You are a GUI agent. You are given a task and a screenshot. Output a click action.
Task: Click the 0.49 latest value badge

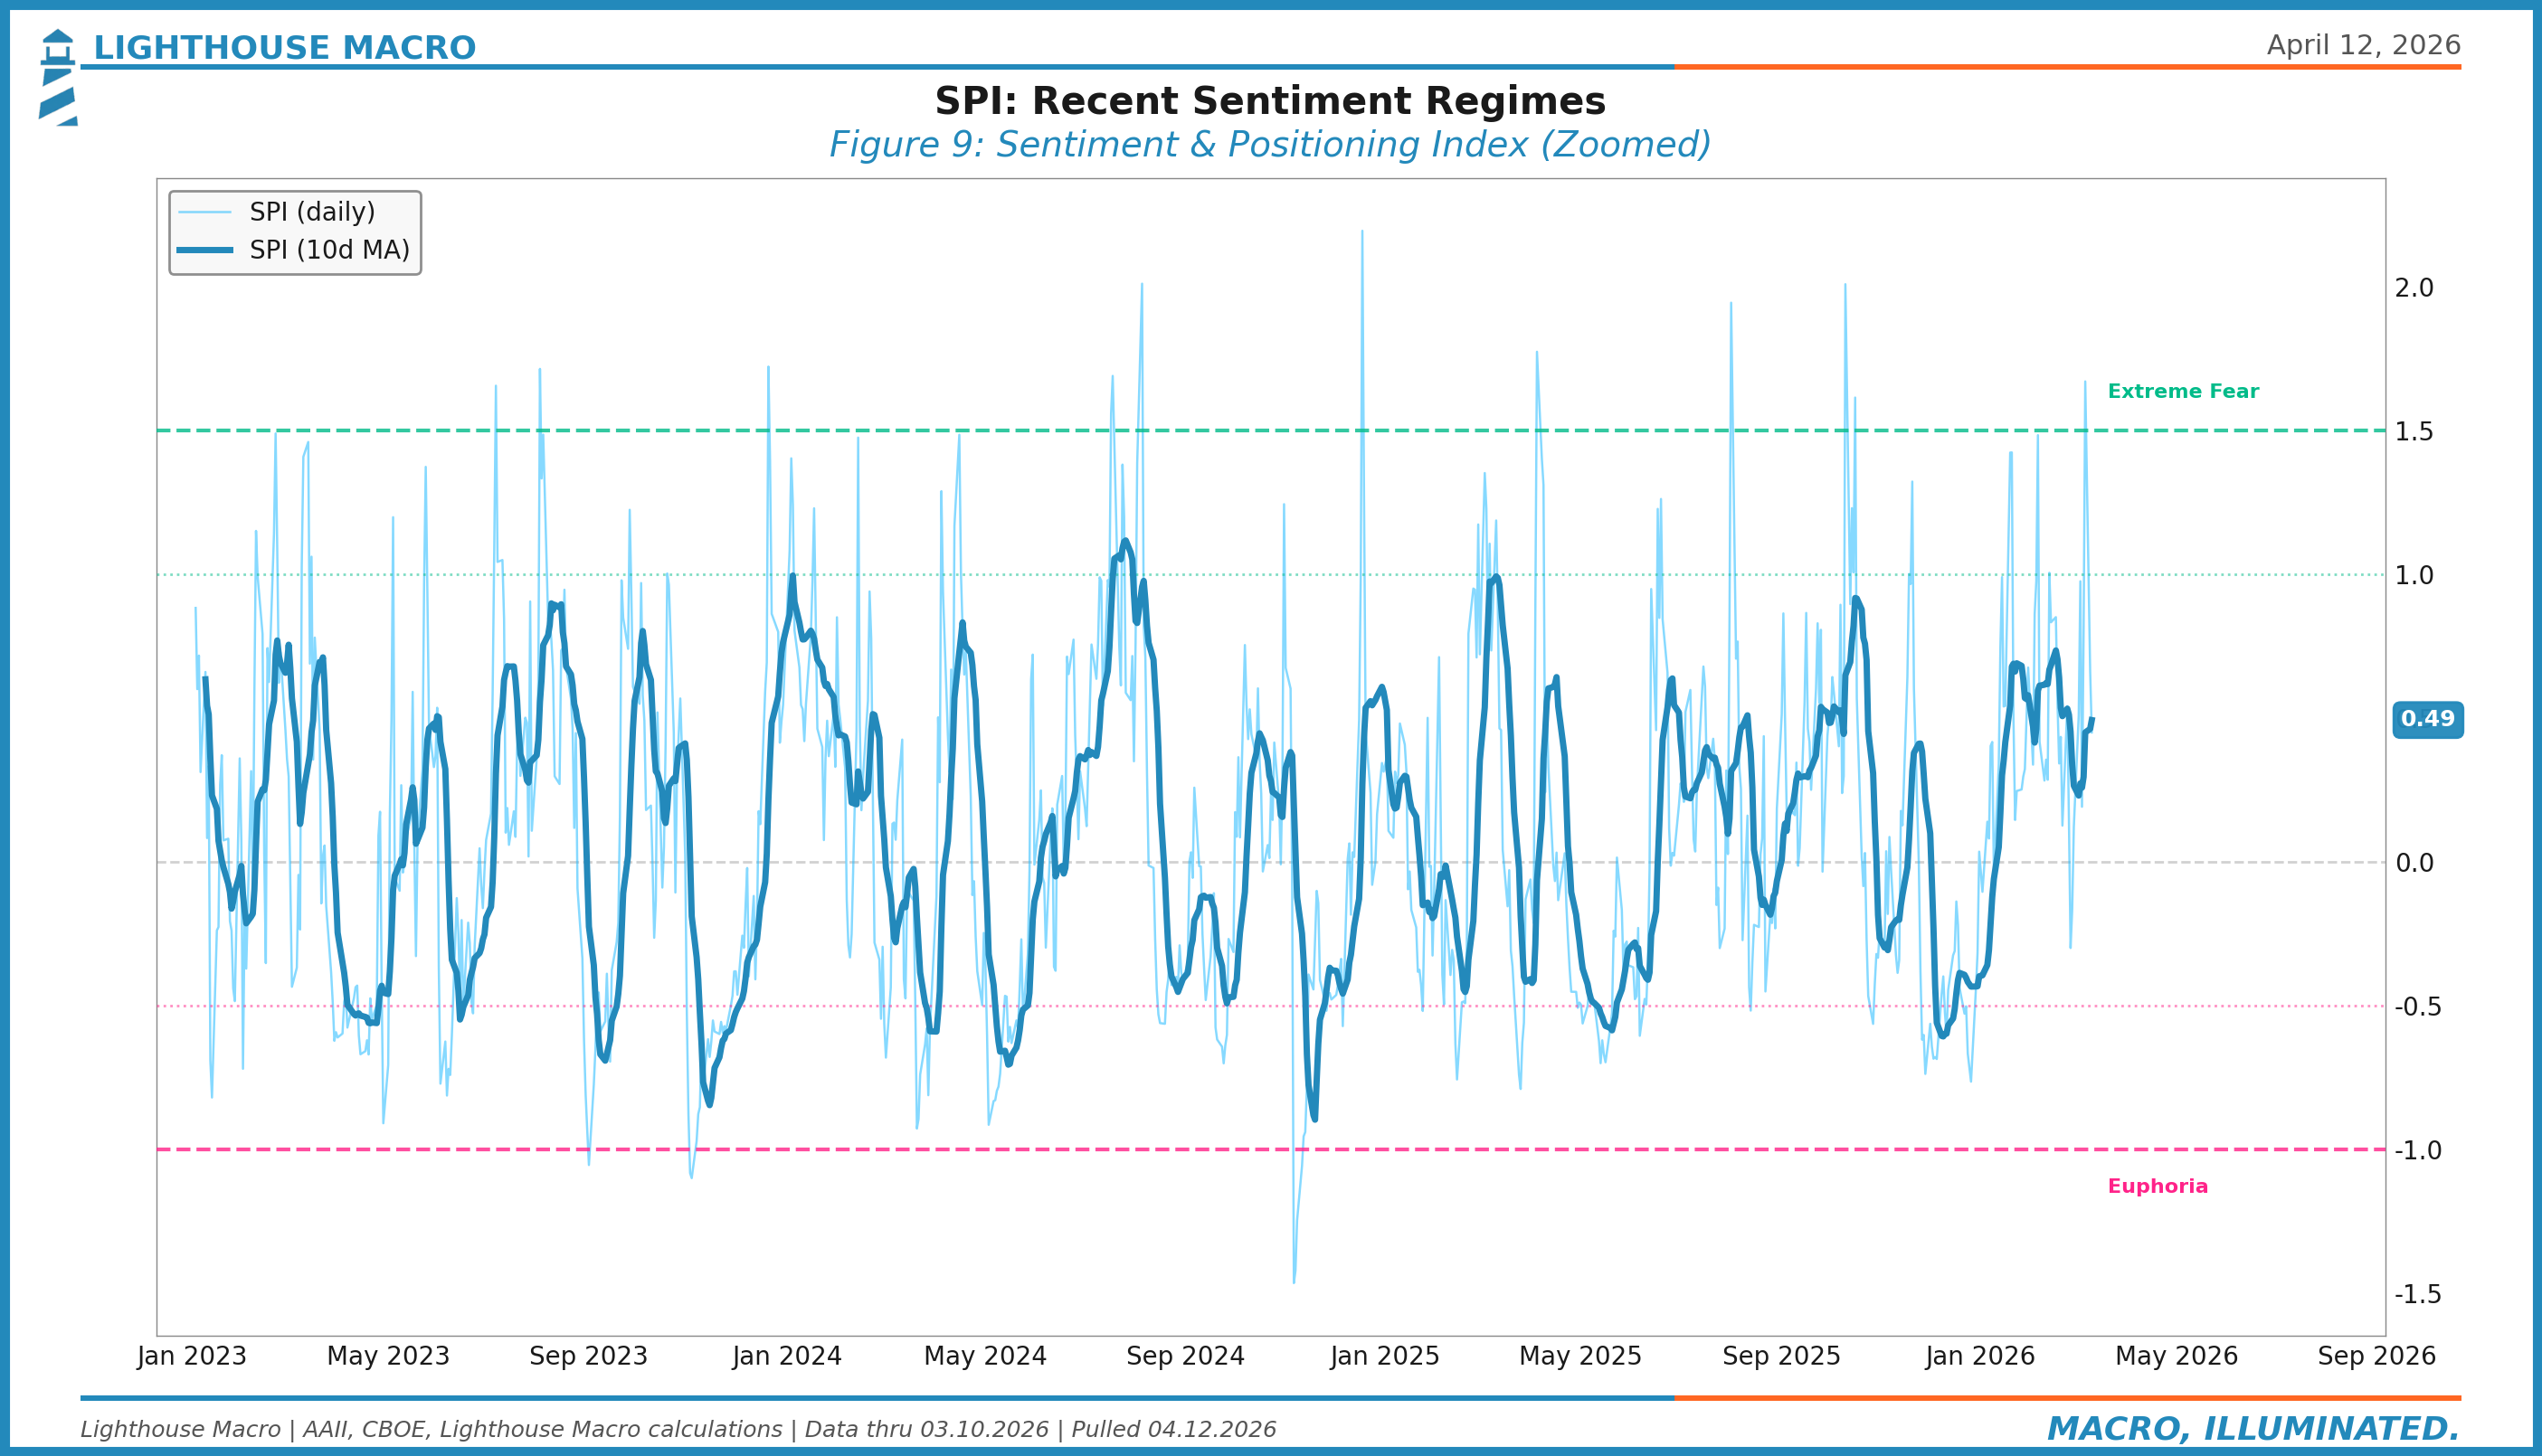click(2427, 719)
